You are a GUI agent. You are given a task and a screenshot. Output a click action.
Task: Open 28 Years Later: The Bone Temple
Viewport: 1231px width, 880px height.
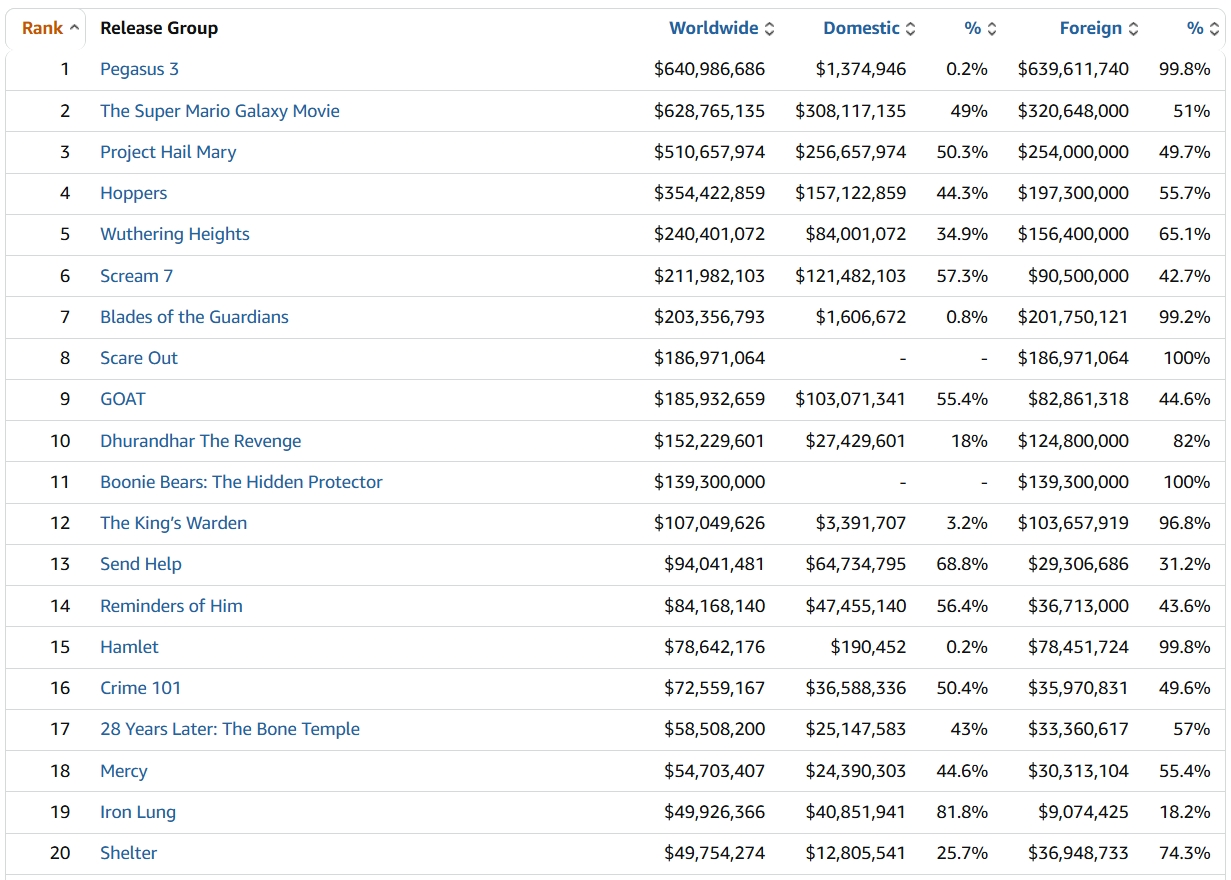(230, 729)
